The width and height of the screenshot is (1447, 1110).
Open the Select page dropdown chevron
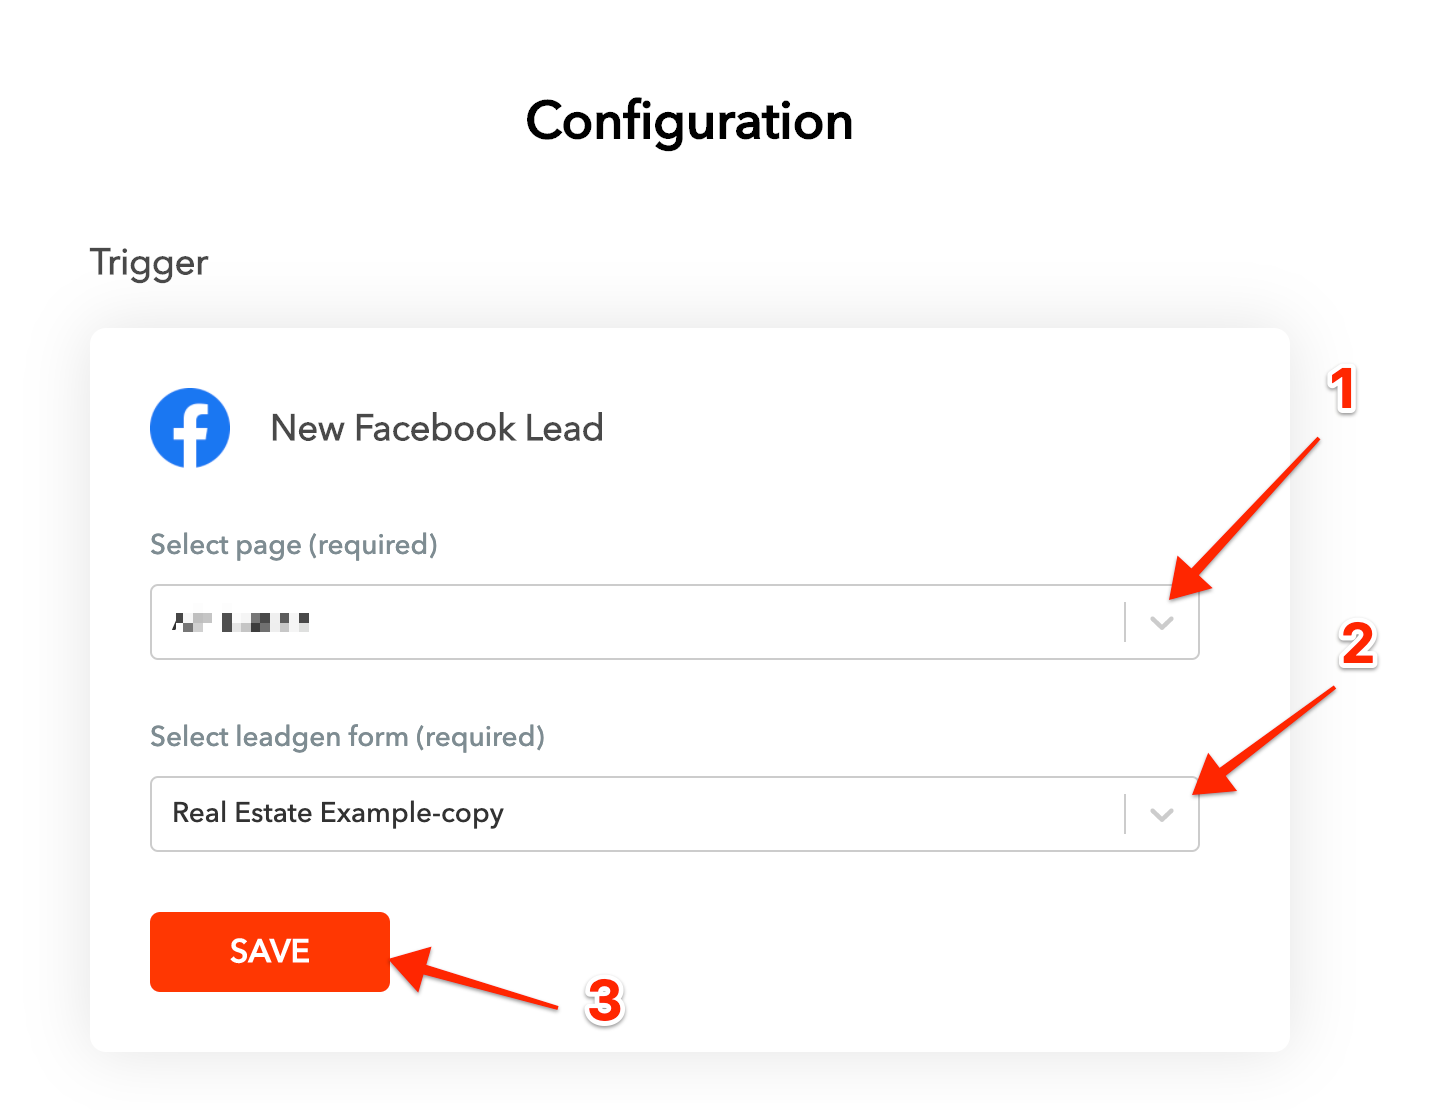click(x=1161, y=622)
